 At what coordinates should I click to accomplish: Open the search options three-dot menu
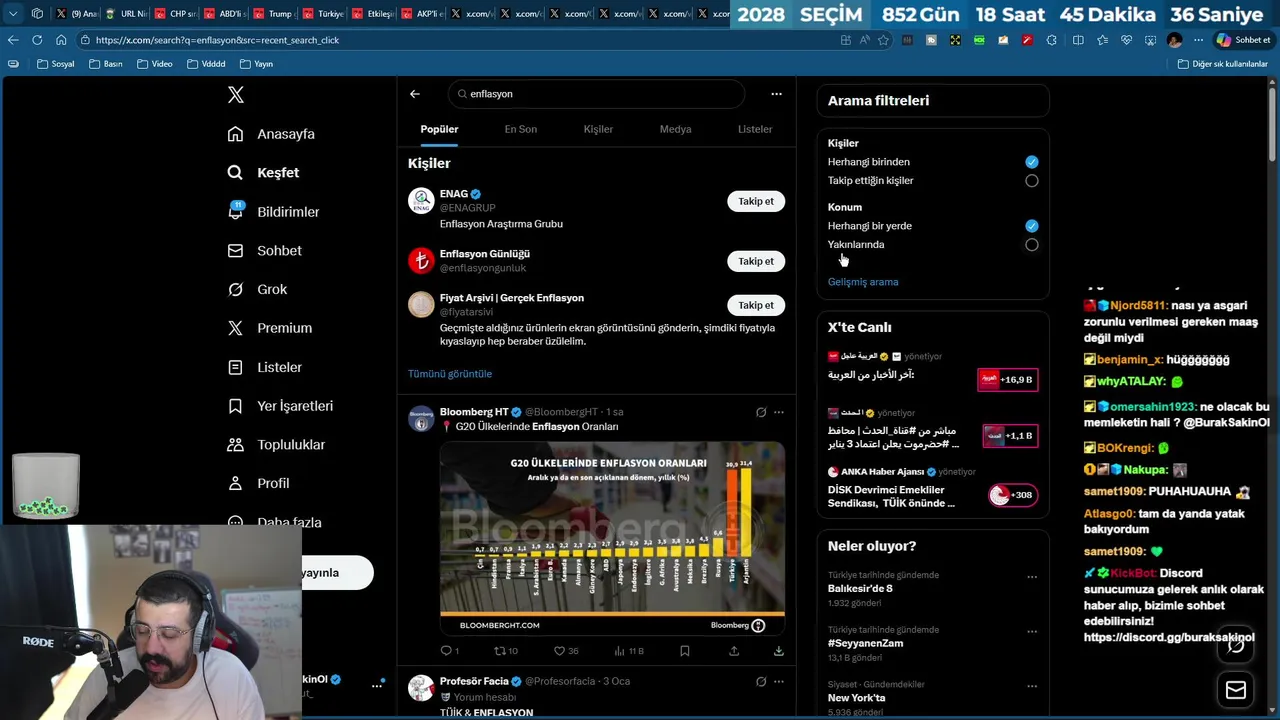coord(776,94)
